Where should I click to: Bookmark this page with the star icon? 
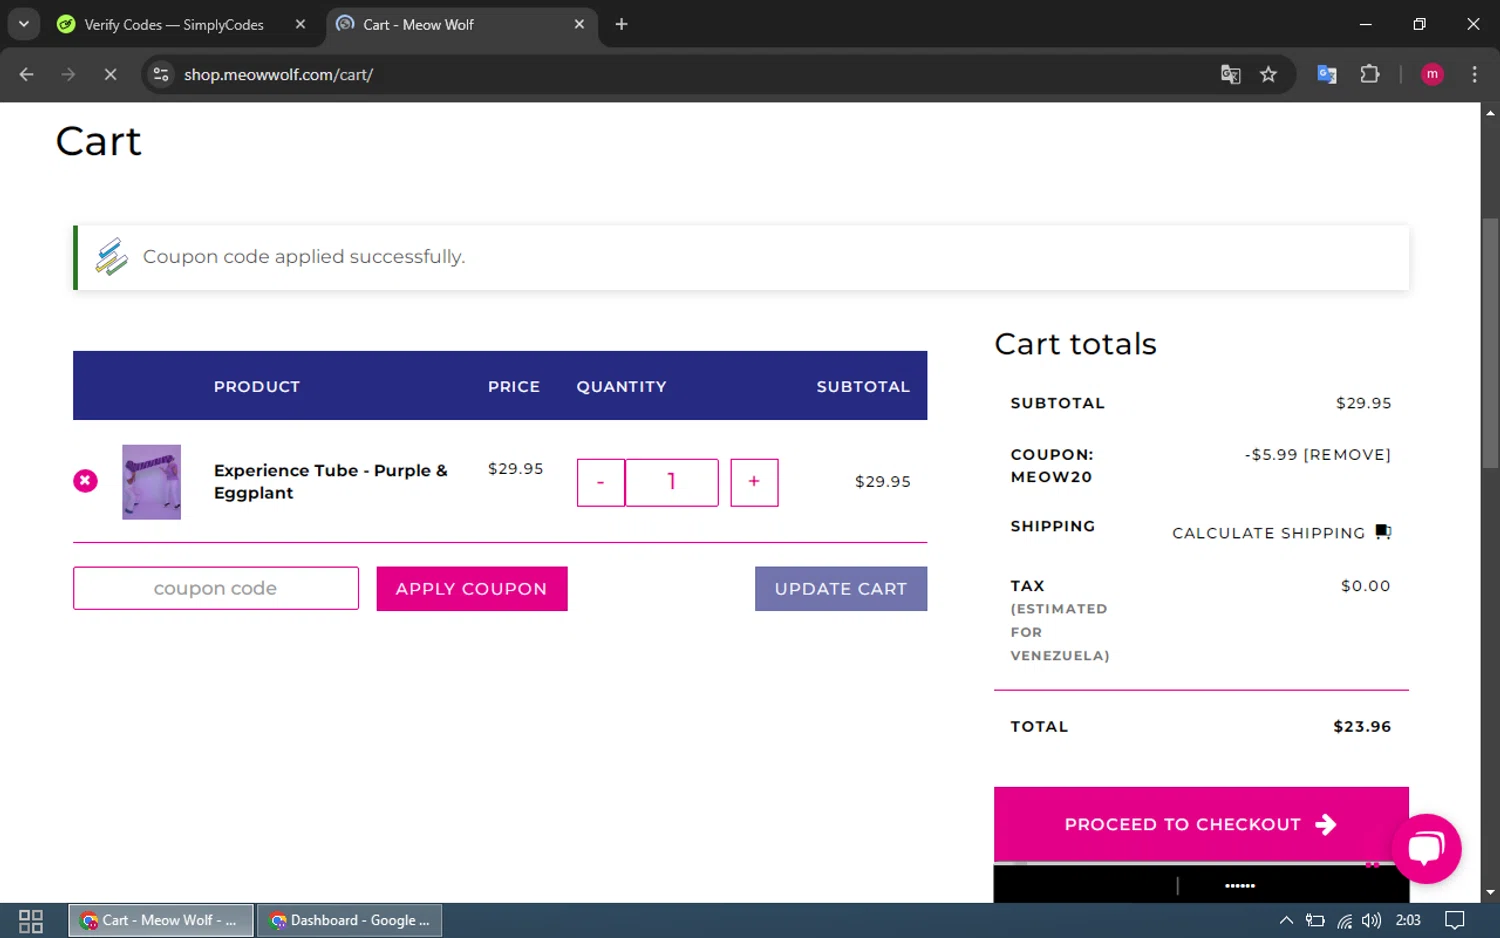click(x=1268, y=74)
